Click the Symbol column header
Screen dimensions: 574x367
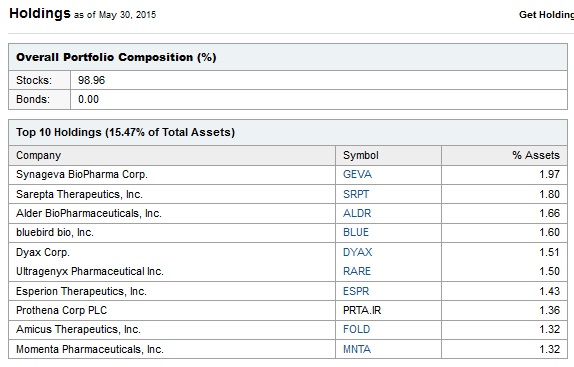coord(361,155)
